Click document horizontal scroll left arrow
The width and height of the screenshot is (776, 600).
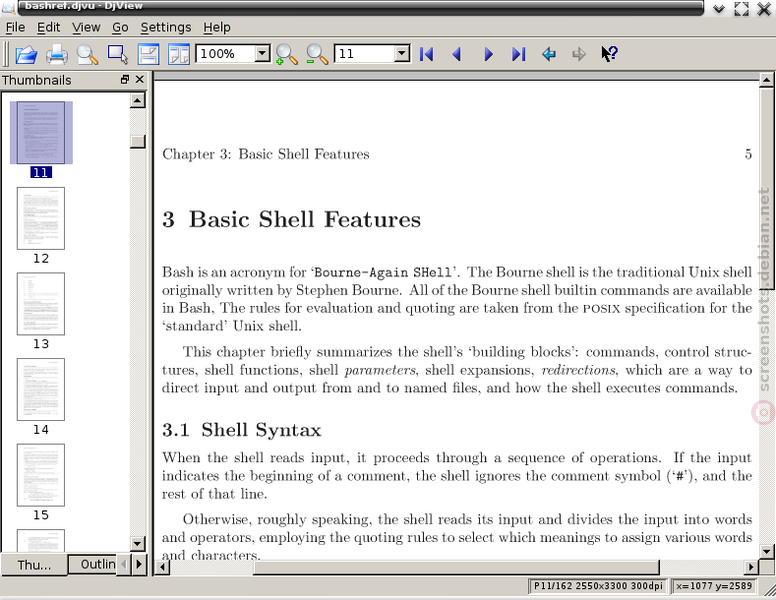click(162, 567)
